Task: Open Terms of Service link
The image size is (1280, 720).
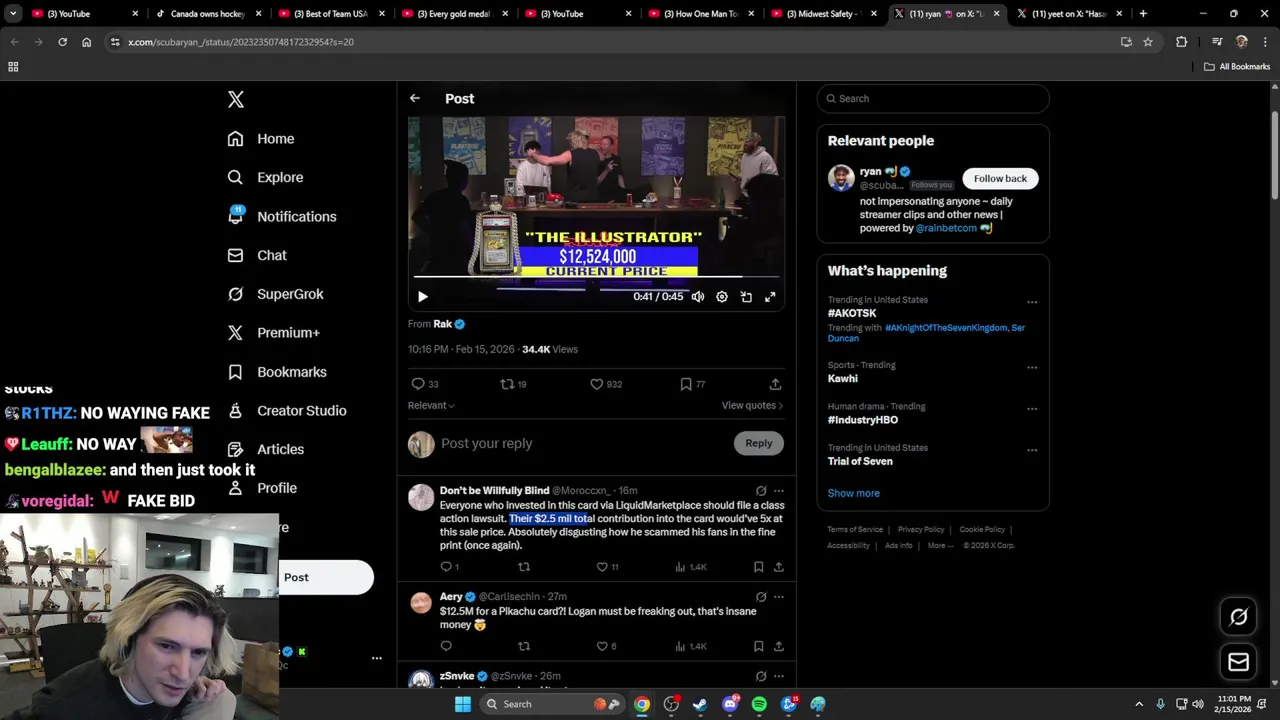Action: tap(855, 529)
